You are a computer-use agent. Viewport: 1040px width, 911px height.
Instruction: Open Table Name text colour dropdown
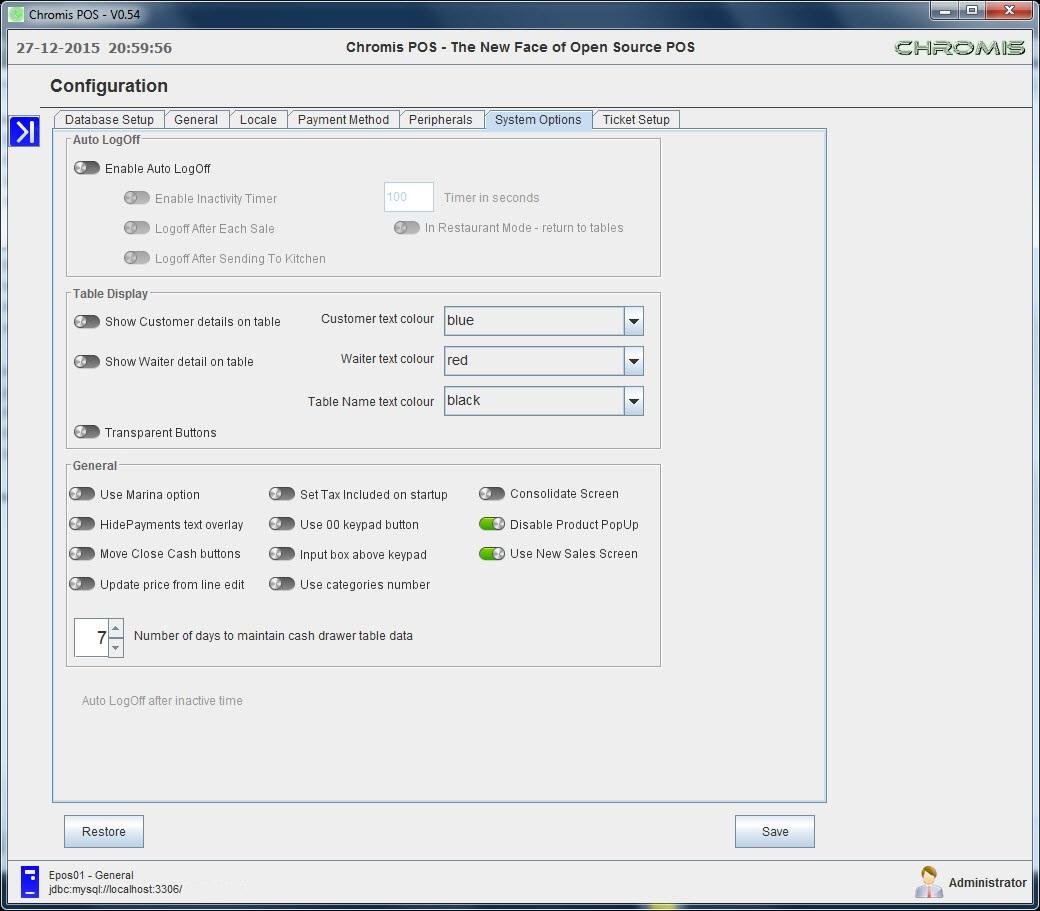point(633,401)
